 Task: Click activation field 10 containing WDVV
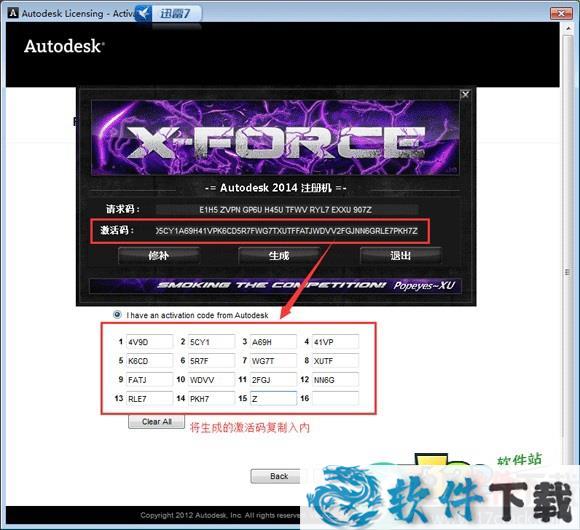(x=211, y=379)
